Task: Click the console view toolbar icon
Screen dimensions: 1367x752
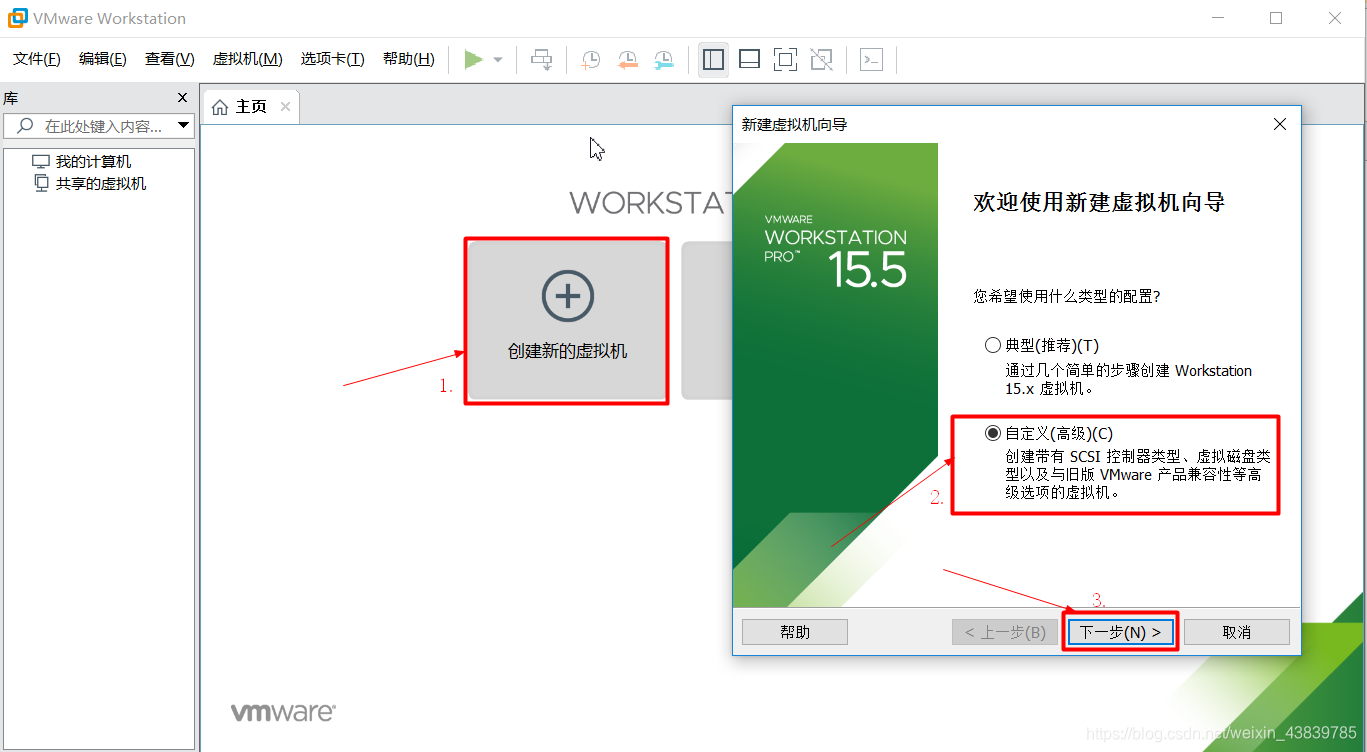Action: point(872,60)
